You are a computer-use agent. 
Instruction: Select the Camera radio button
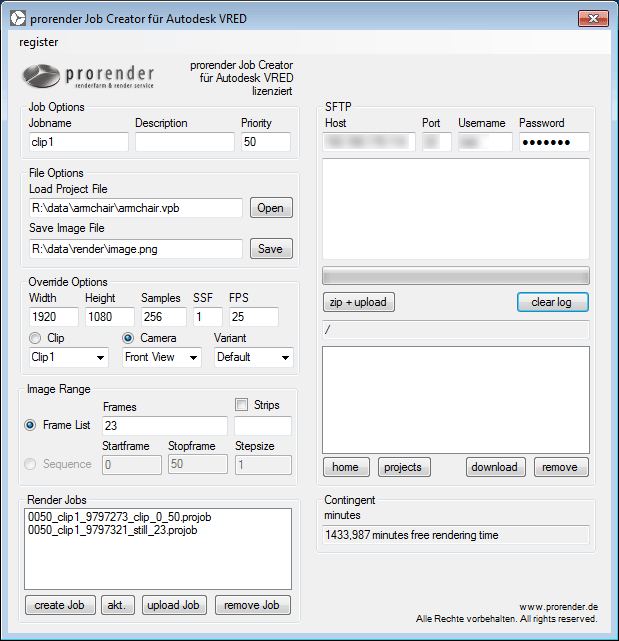(128, 338)
